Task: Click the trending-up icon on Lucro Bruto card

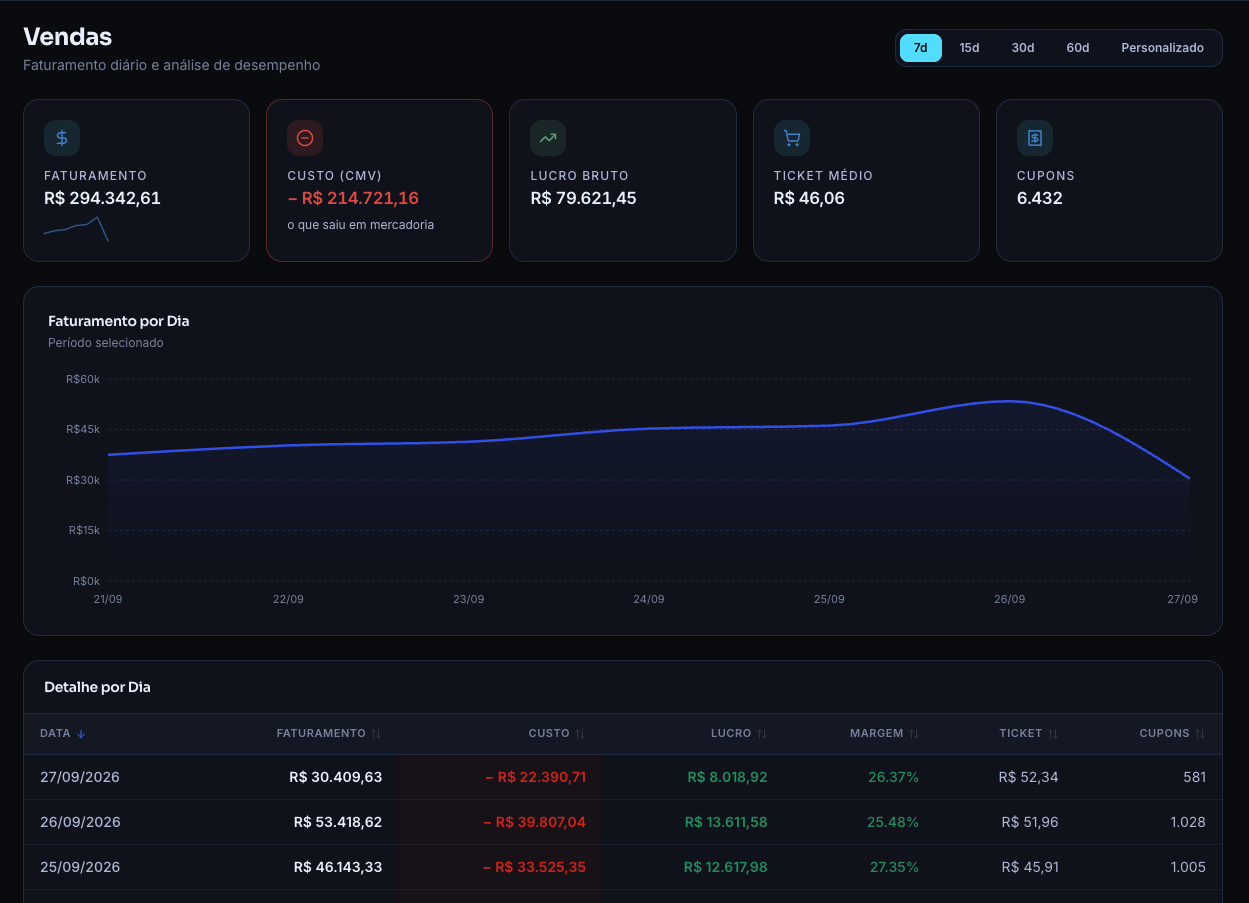Action: (x=548, y=138)
